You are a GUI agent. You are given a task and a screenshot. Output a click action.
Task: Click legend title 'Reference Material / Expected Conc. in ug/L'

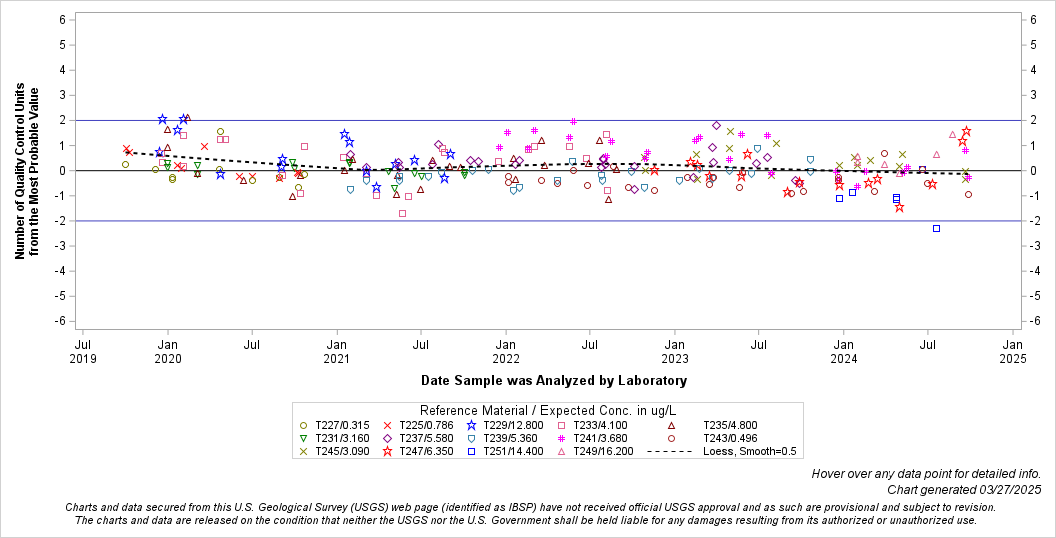coord(548,411)
